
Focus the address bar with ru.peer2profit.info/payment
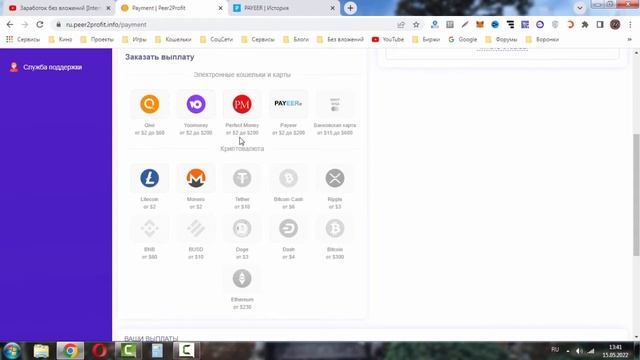pos(224,24)
